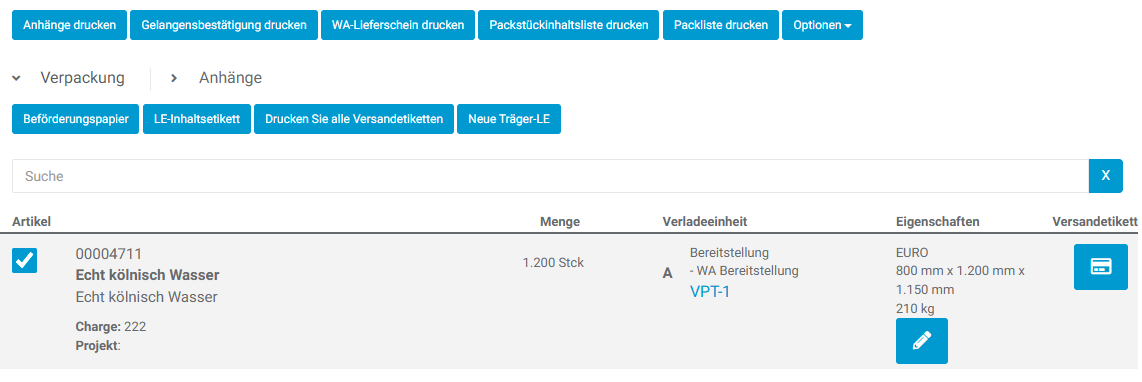The image size is (1142, 382).
Task: Click the shipping label card icon button
Action: coord(1100,267)
